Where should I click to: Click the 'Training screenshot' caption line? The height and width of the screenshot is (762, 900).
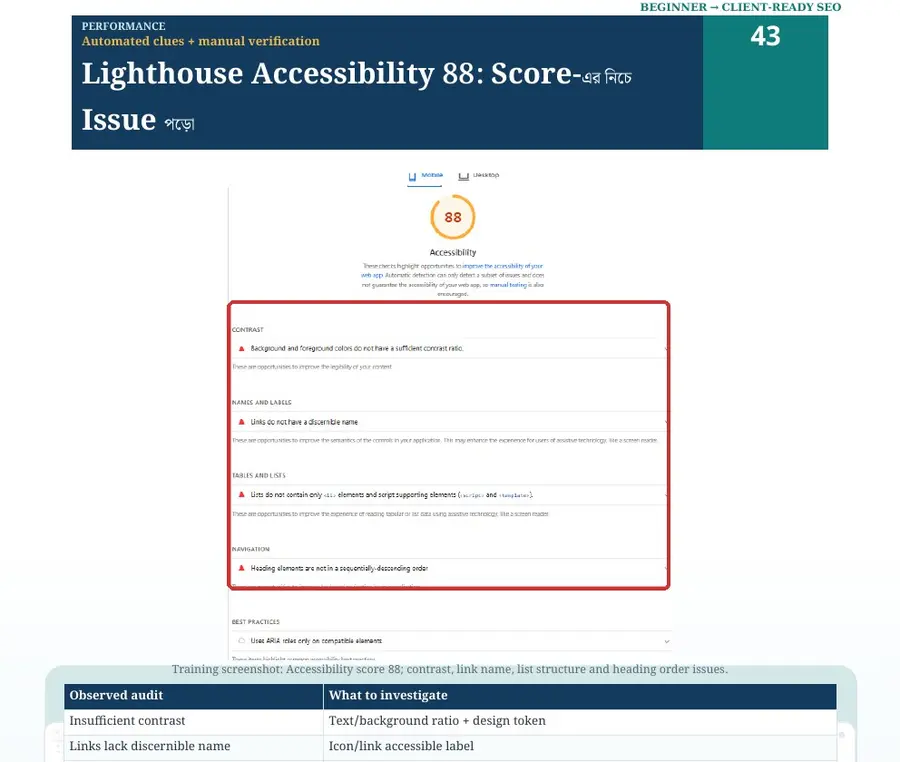pyautogui.click(x=449, y=669)
